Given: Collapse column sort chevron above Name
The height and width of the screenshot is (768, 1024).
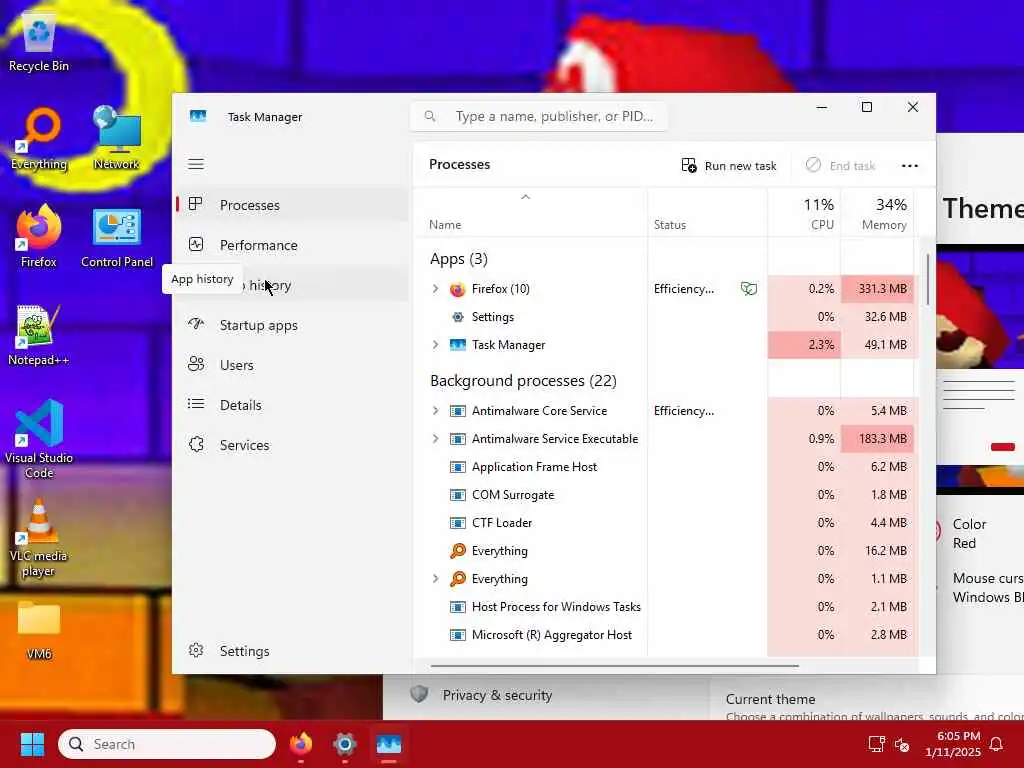Looking at the screenshot, I should click(x=525, y=197).
